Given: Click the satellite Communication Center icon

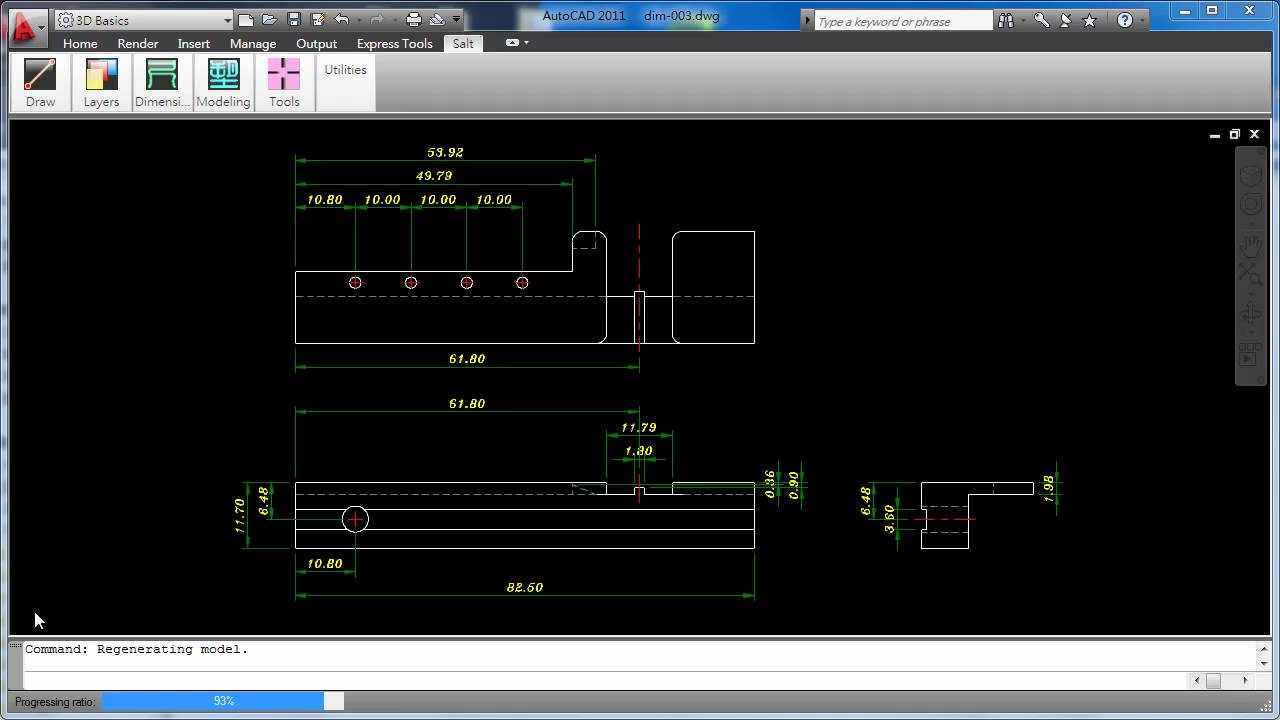Looking at the screenshot, I should pos(1066,20).
